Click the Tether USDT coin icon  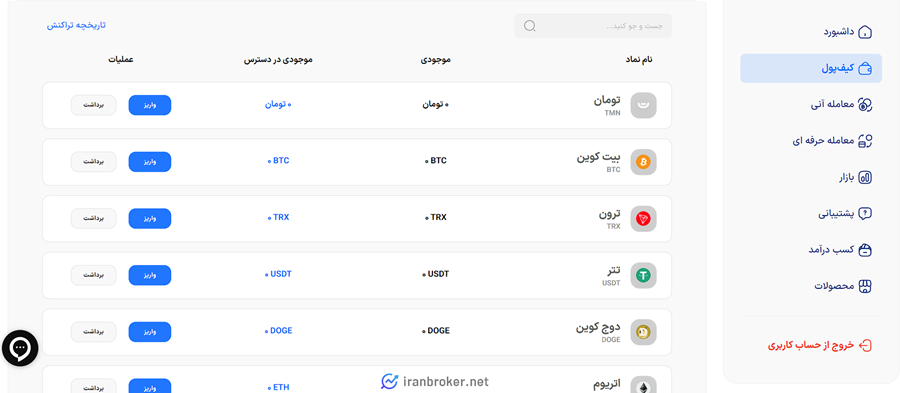click(643, 276)
